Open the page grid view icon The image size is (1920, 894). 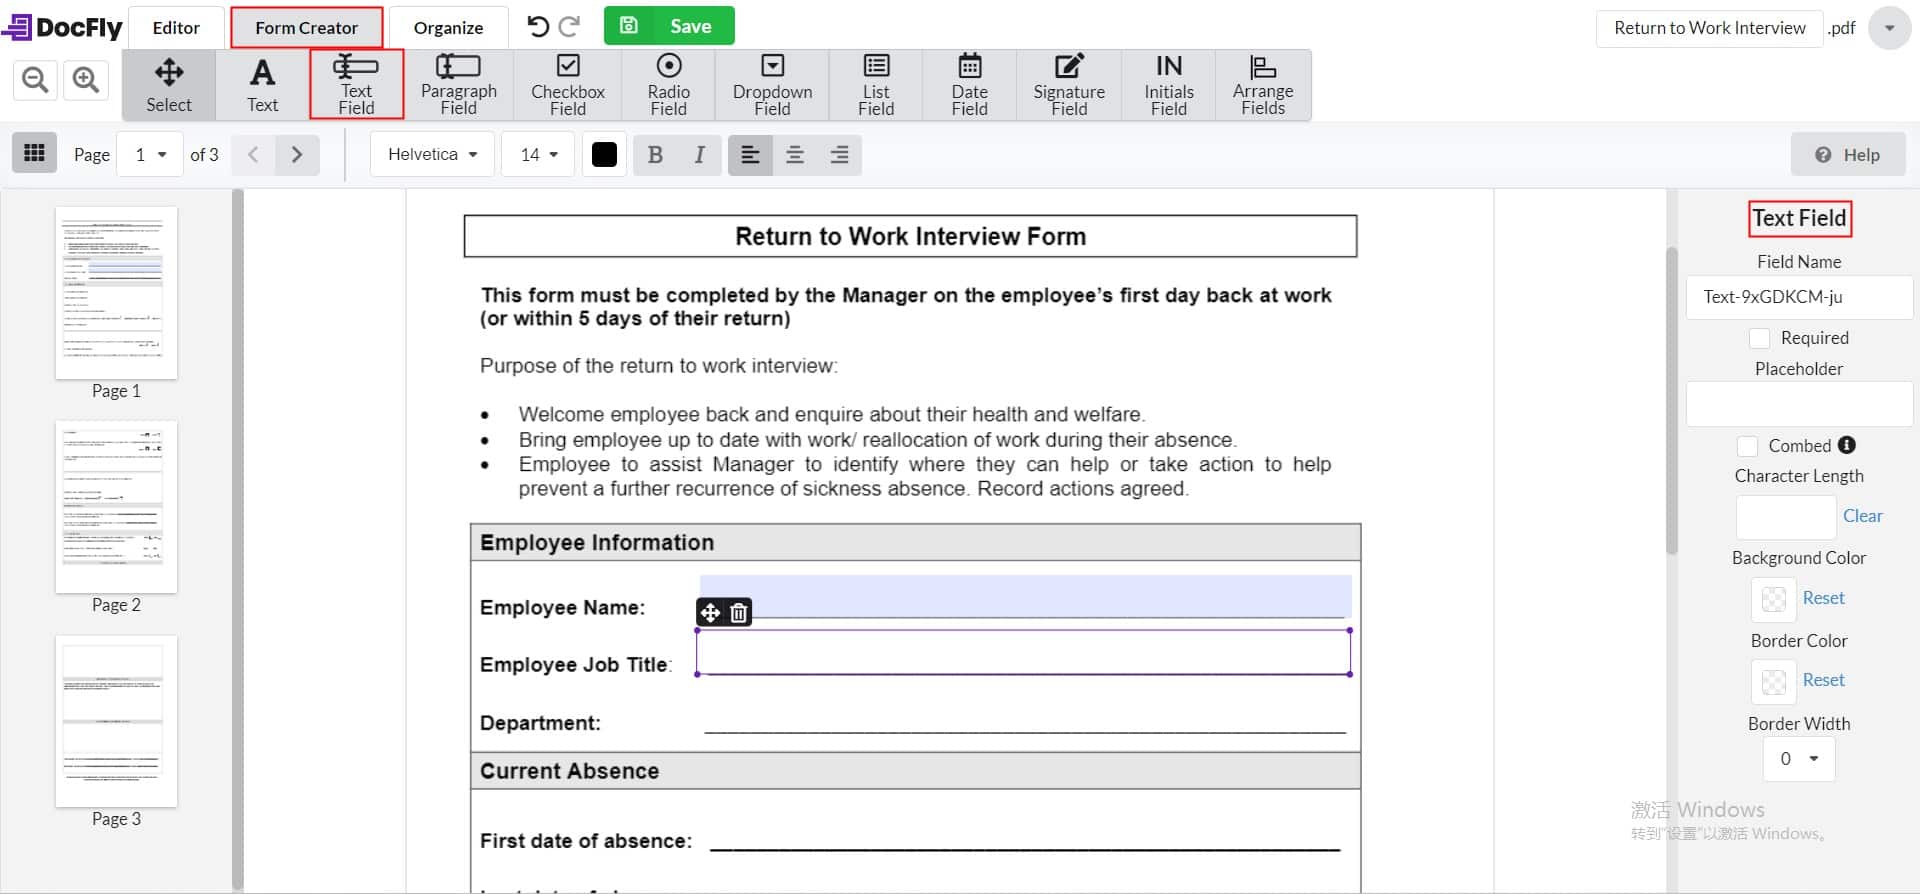point(34,154)
